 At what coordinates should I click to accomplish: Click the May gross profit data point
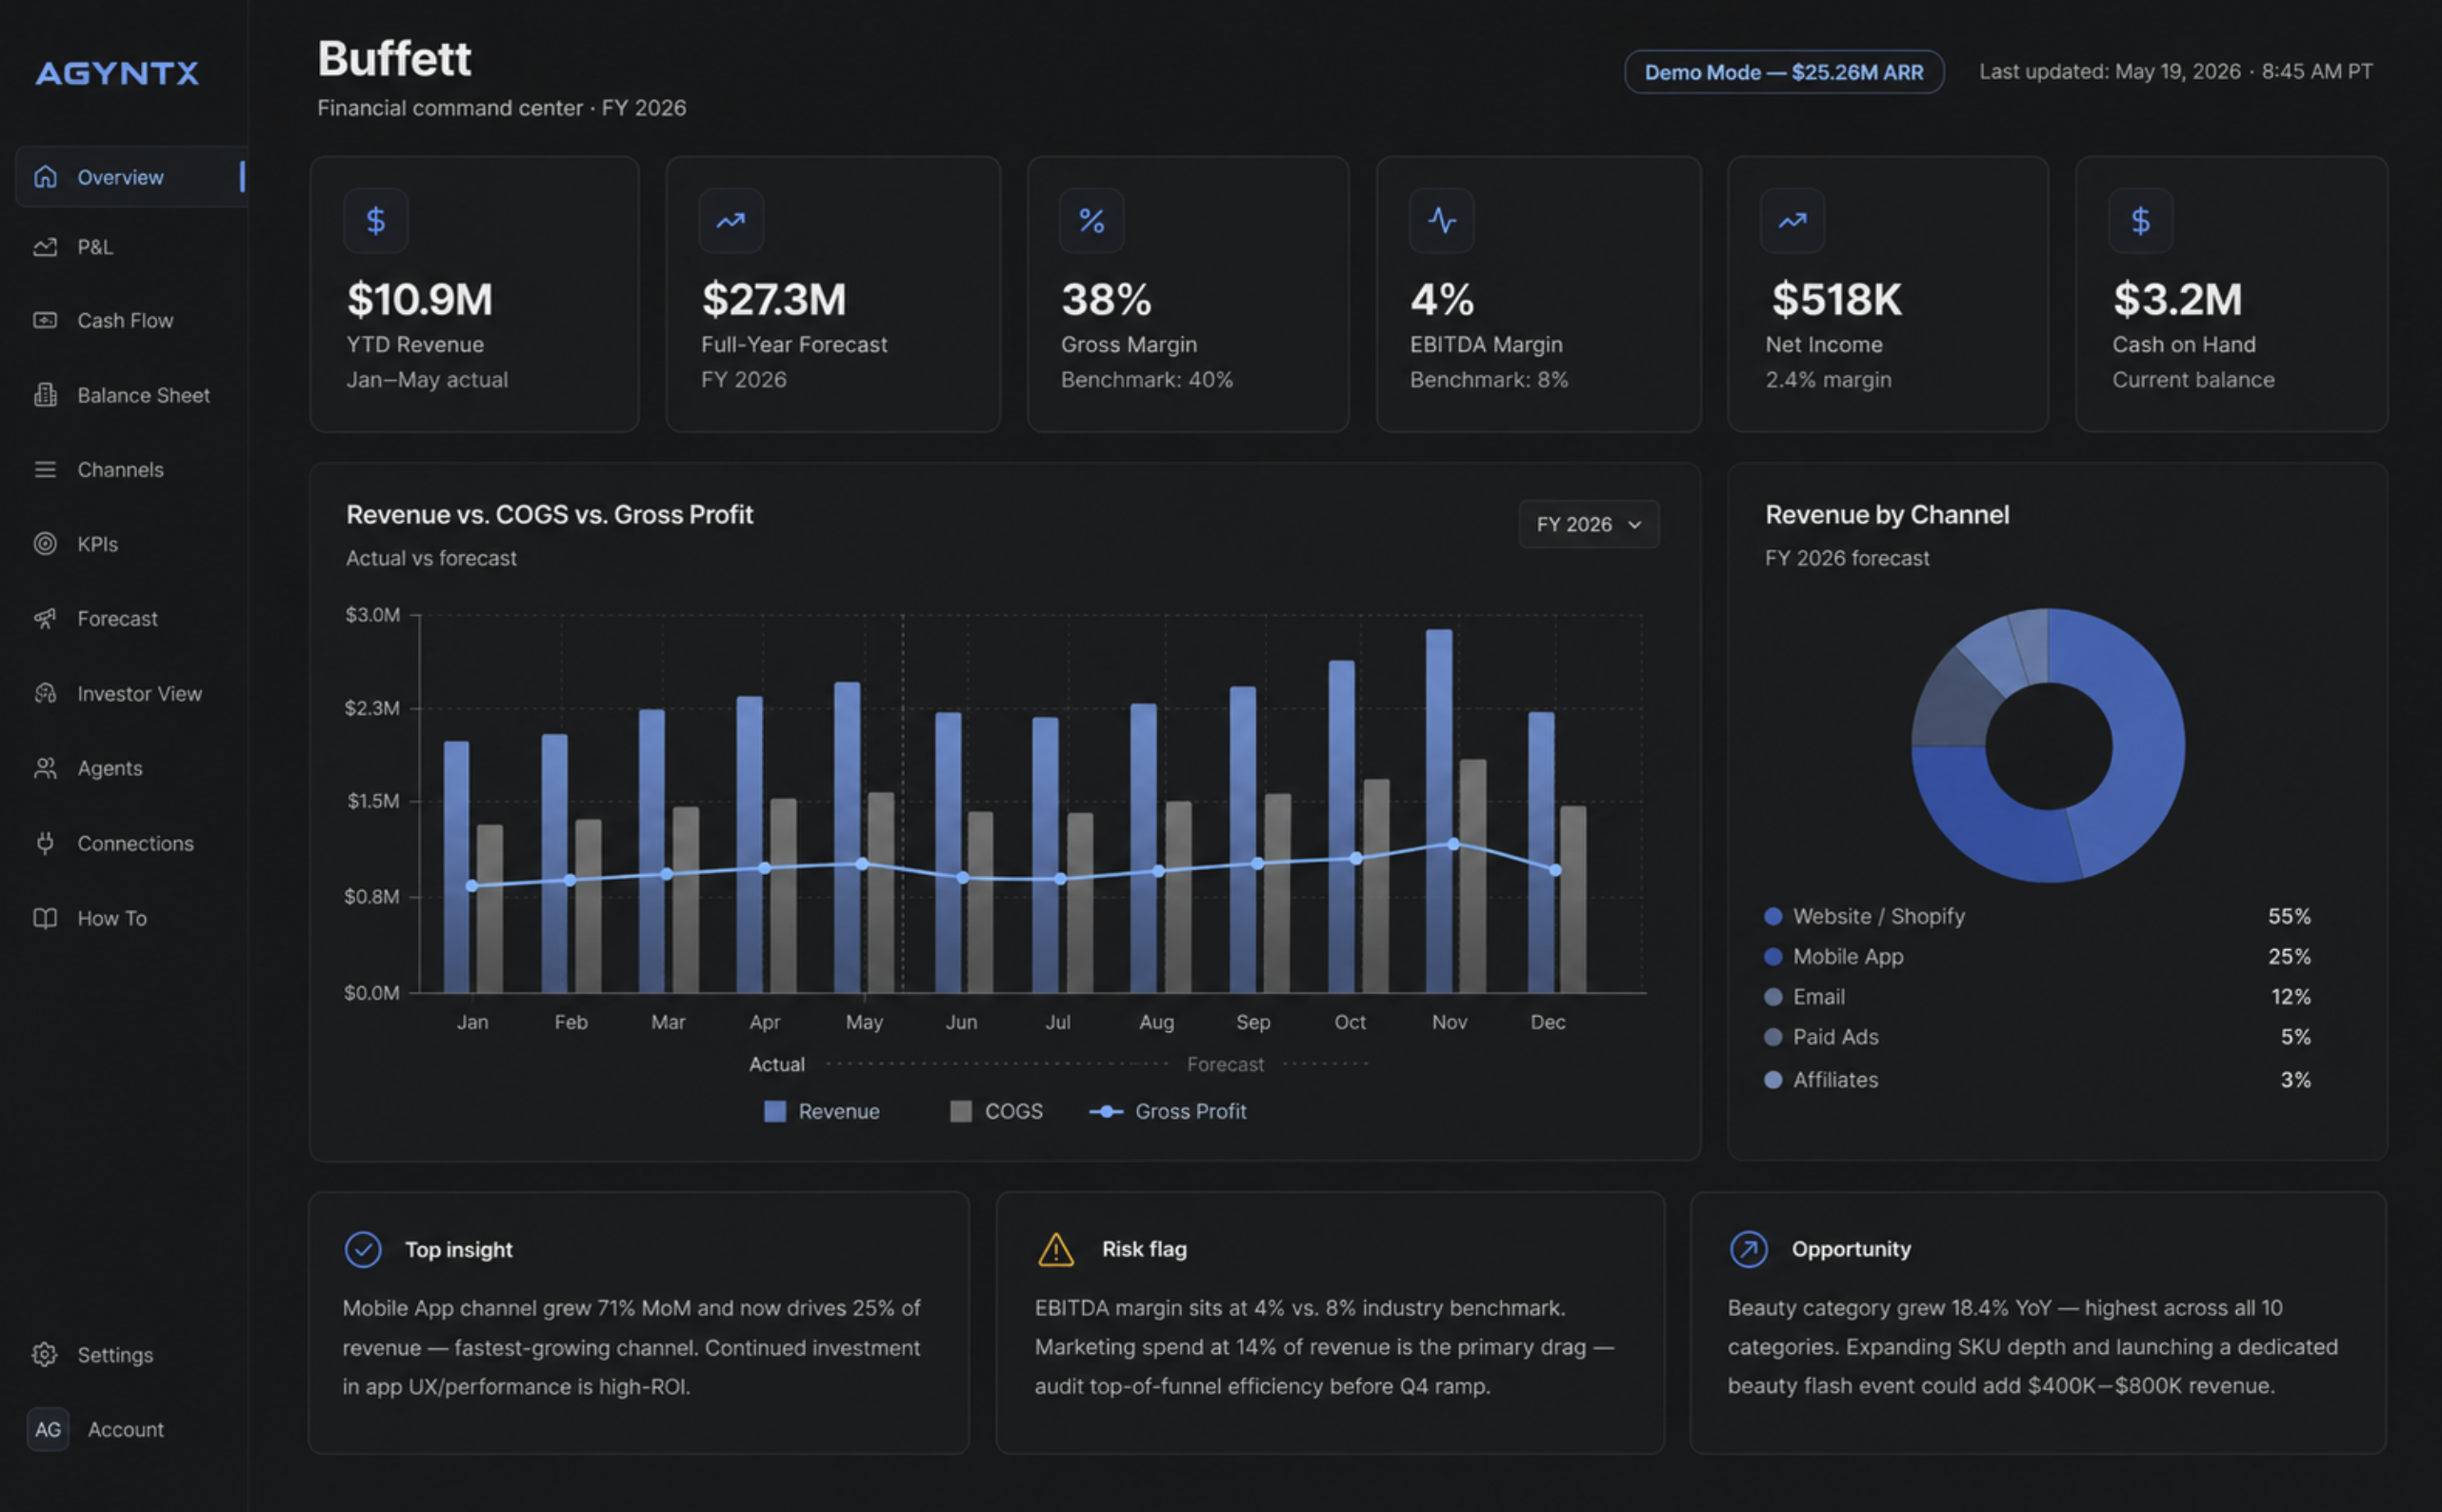click(862, 864)
